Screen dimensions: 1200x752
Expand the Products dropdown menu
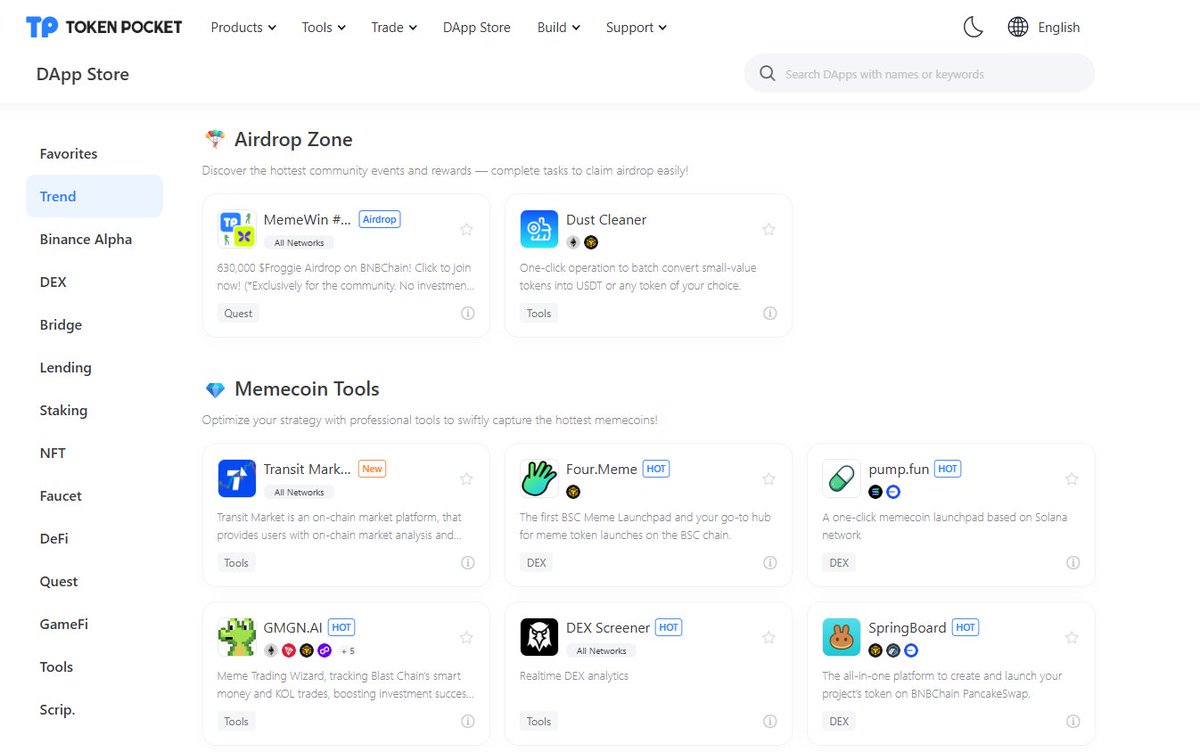click(243, 27)
